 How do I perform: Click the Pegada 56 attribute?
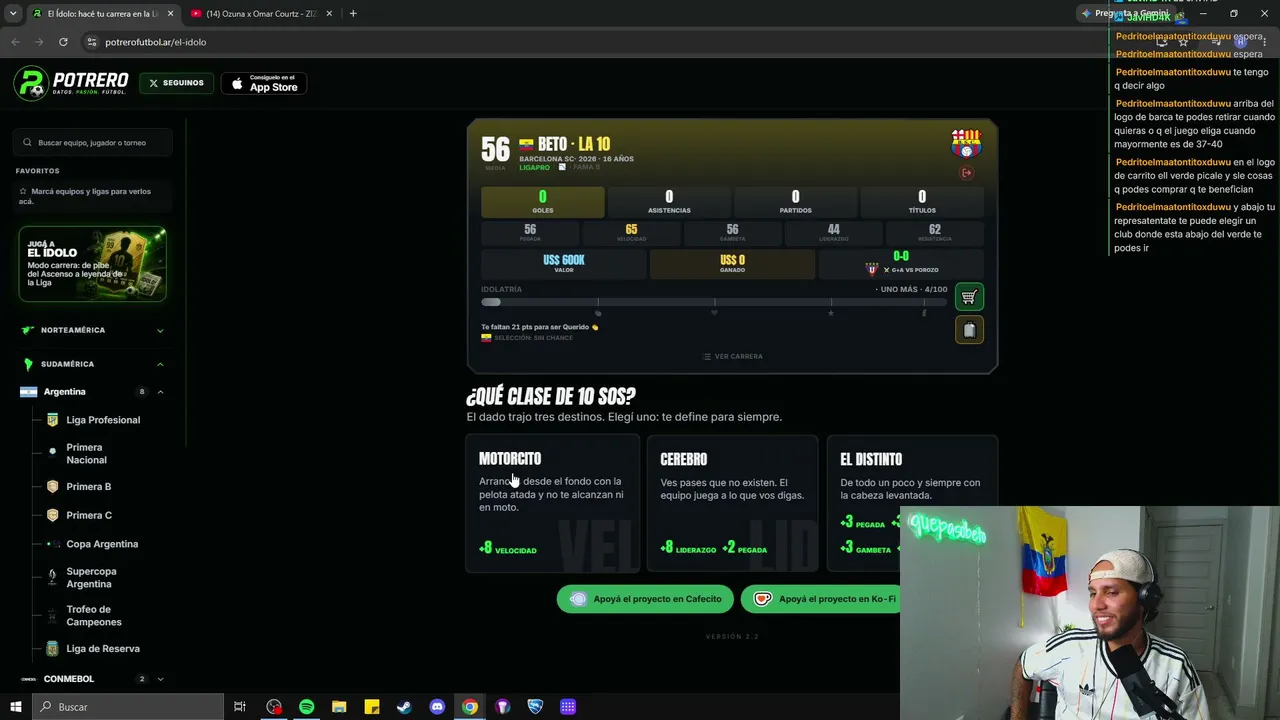[x=530, y=233]
